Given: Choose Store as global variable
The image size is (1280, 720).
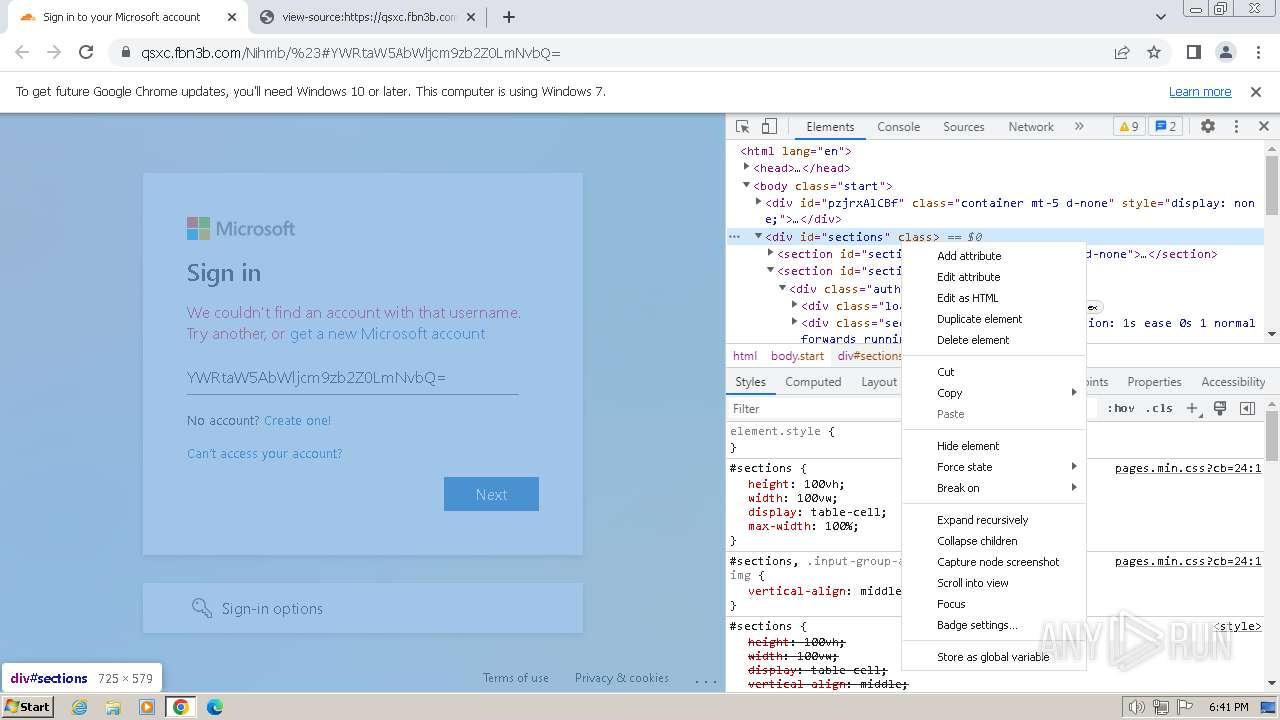Looking at the screenshot, I should click(994, 657).
